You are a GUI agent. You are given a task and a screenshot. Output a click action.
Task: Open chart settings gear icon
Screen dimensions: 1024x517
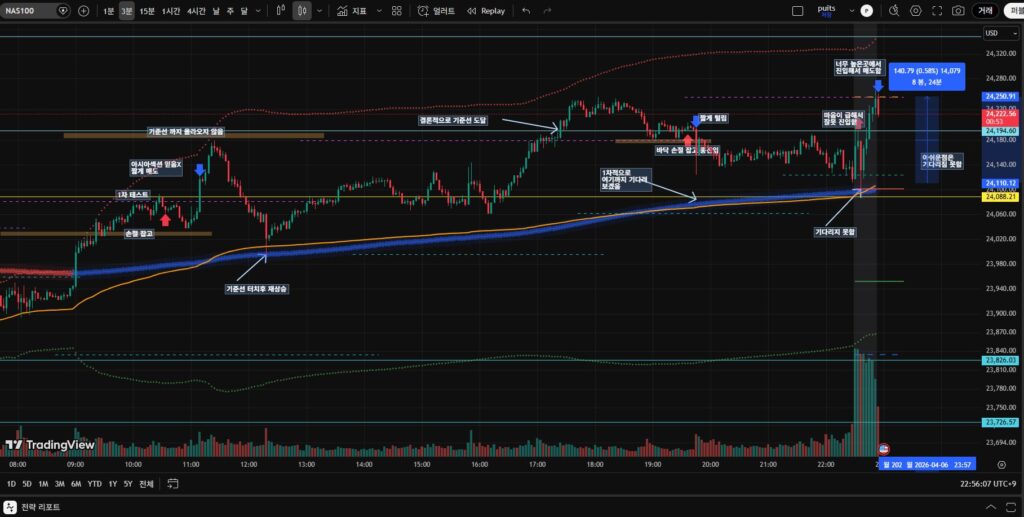point(915,11)
